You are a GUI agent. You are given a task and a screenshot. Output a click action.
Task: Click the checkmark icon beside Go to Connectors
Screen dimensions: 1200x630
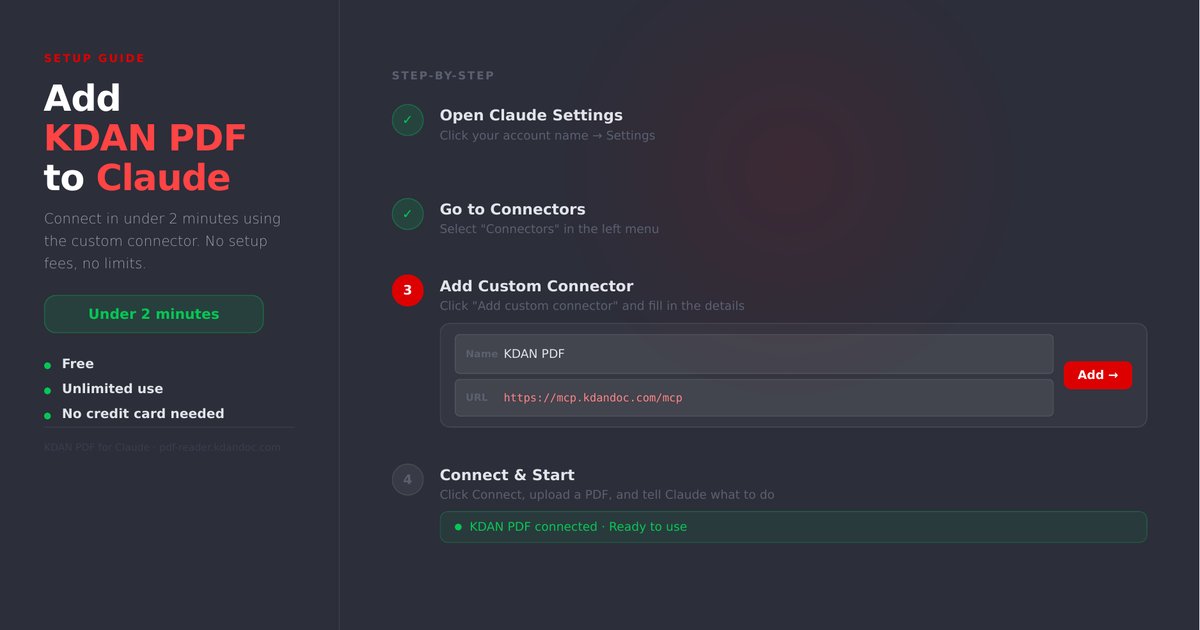pos(408,214)
